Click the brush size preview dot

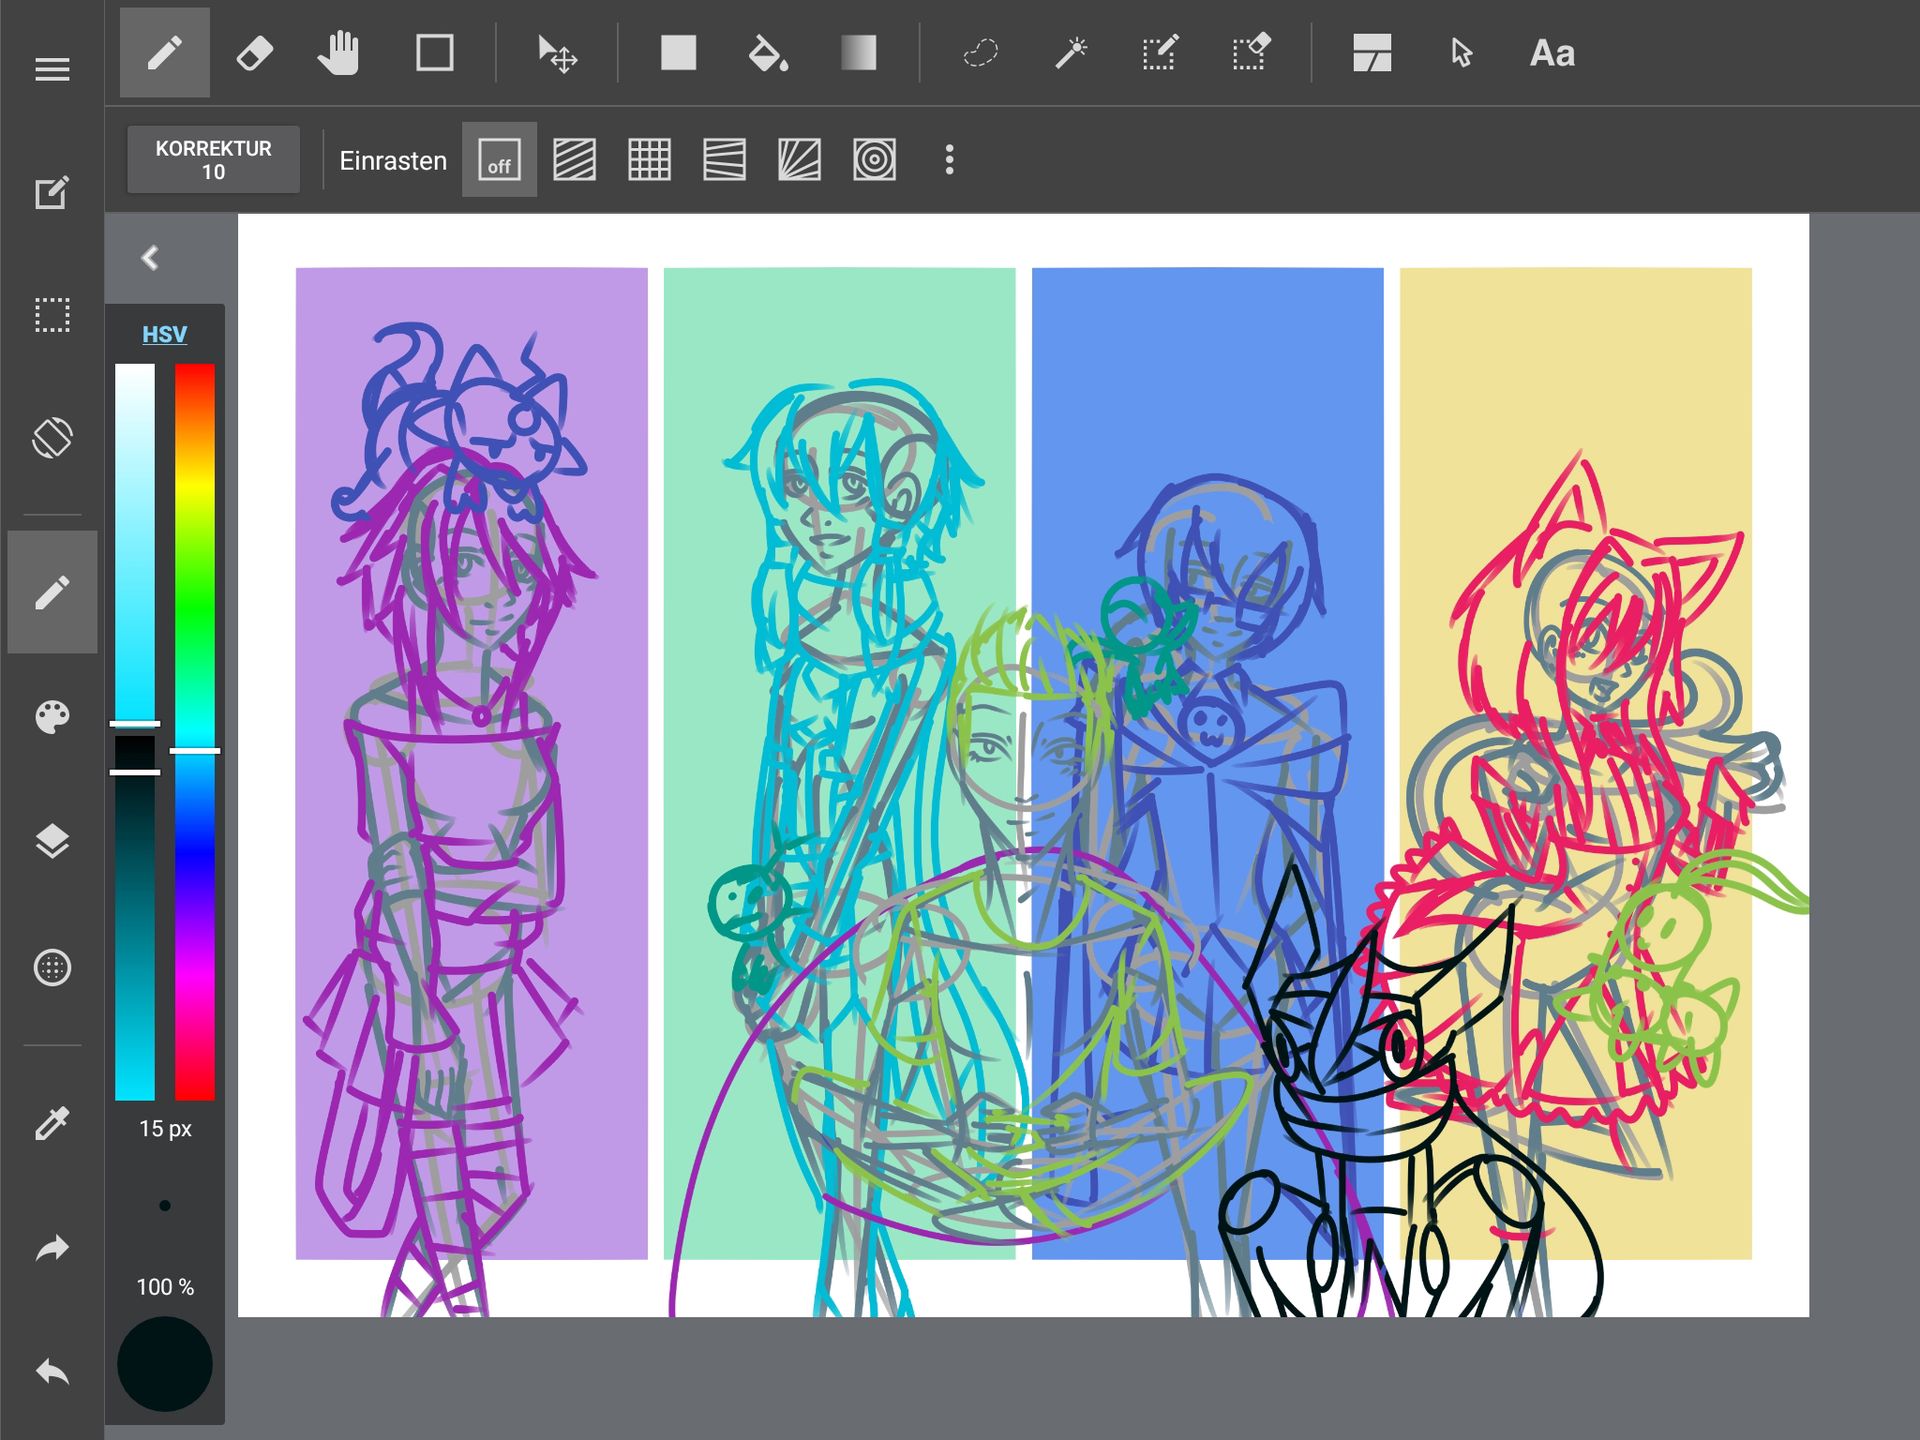click(x=165, y=1206)
